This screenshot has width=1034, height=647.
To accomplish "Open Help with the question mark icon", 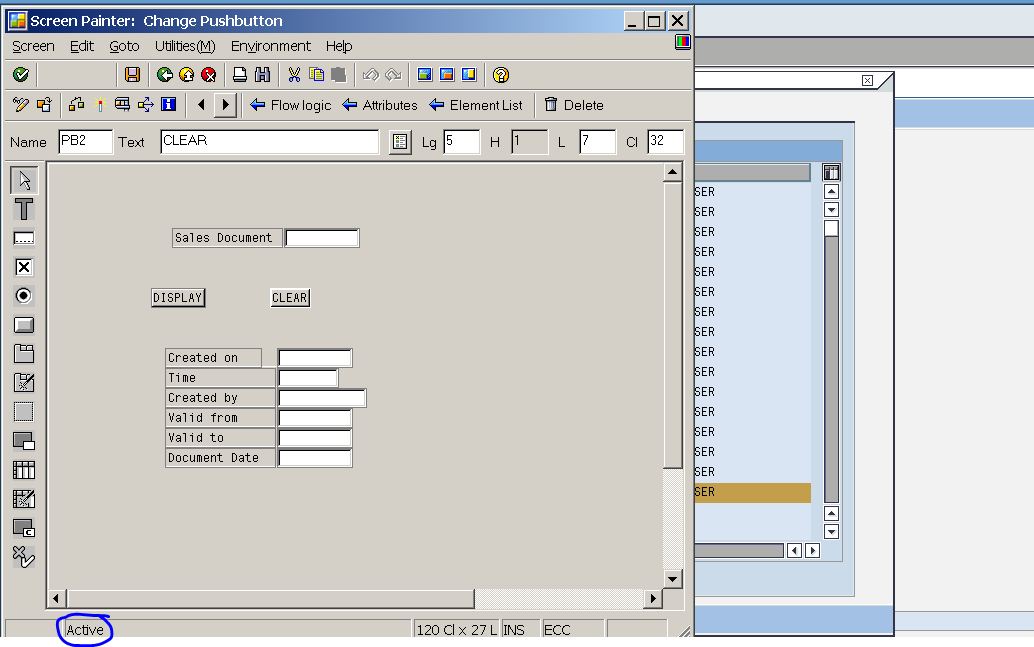I will click(501, 74).
